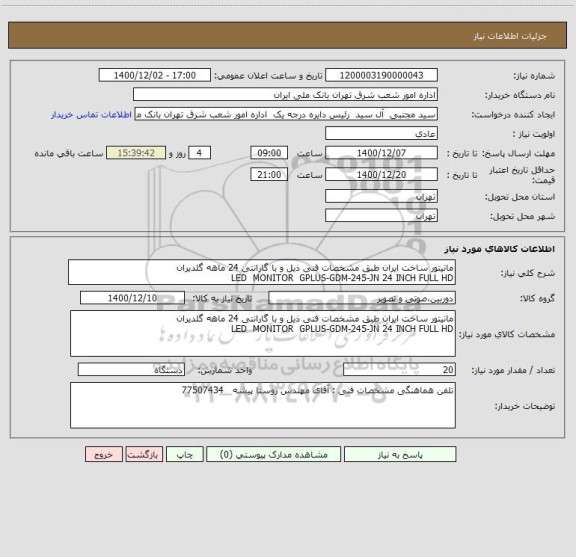Open اطلاعات تماس خریدار link
Viewport: 576px width, 557px height.
click(x=91, y=115)
